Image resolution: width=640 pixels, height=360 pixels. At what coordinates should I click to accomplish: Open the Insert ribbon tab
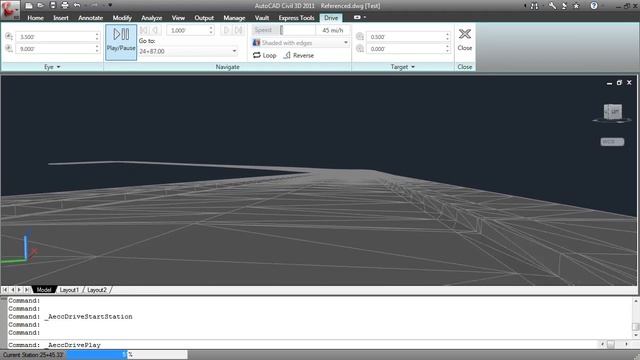61,18
